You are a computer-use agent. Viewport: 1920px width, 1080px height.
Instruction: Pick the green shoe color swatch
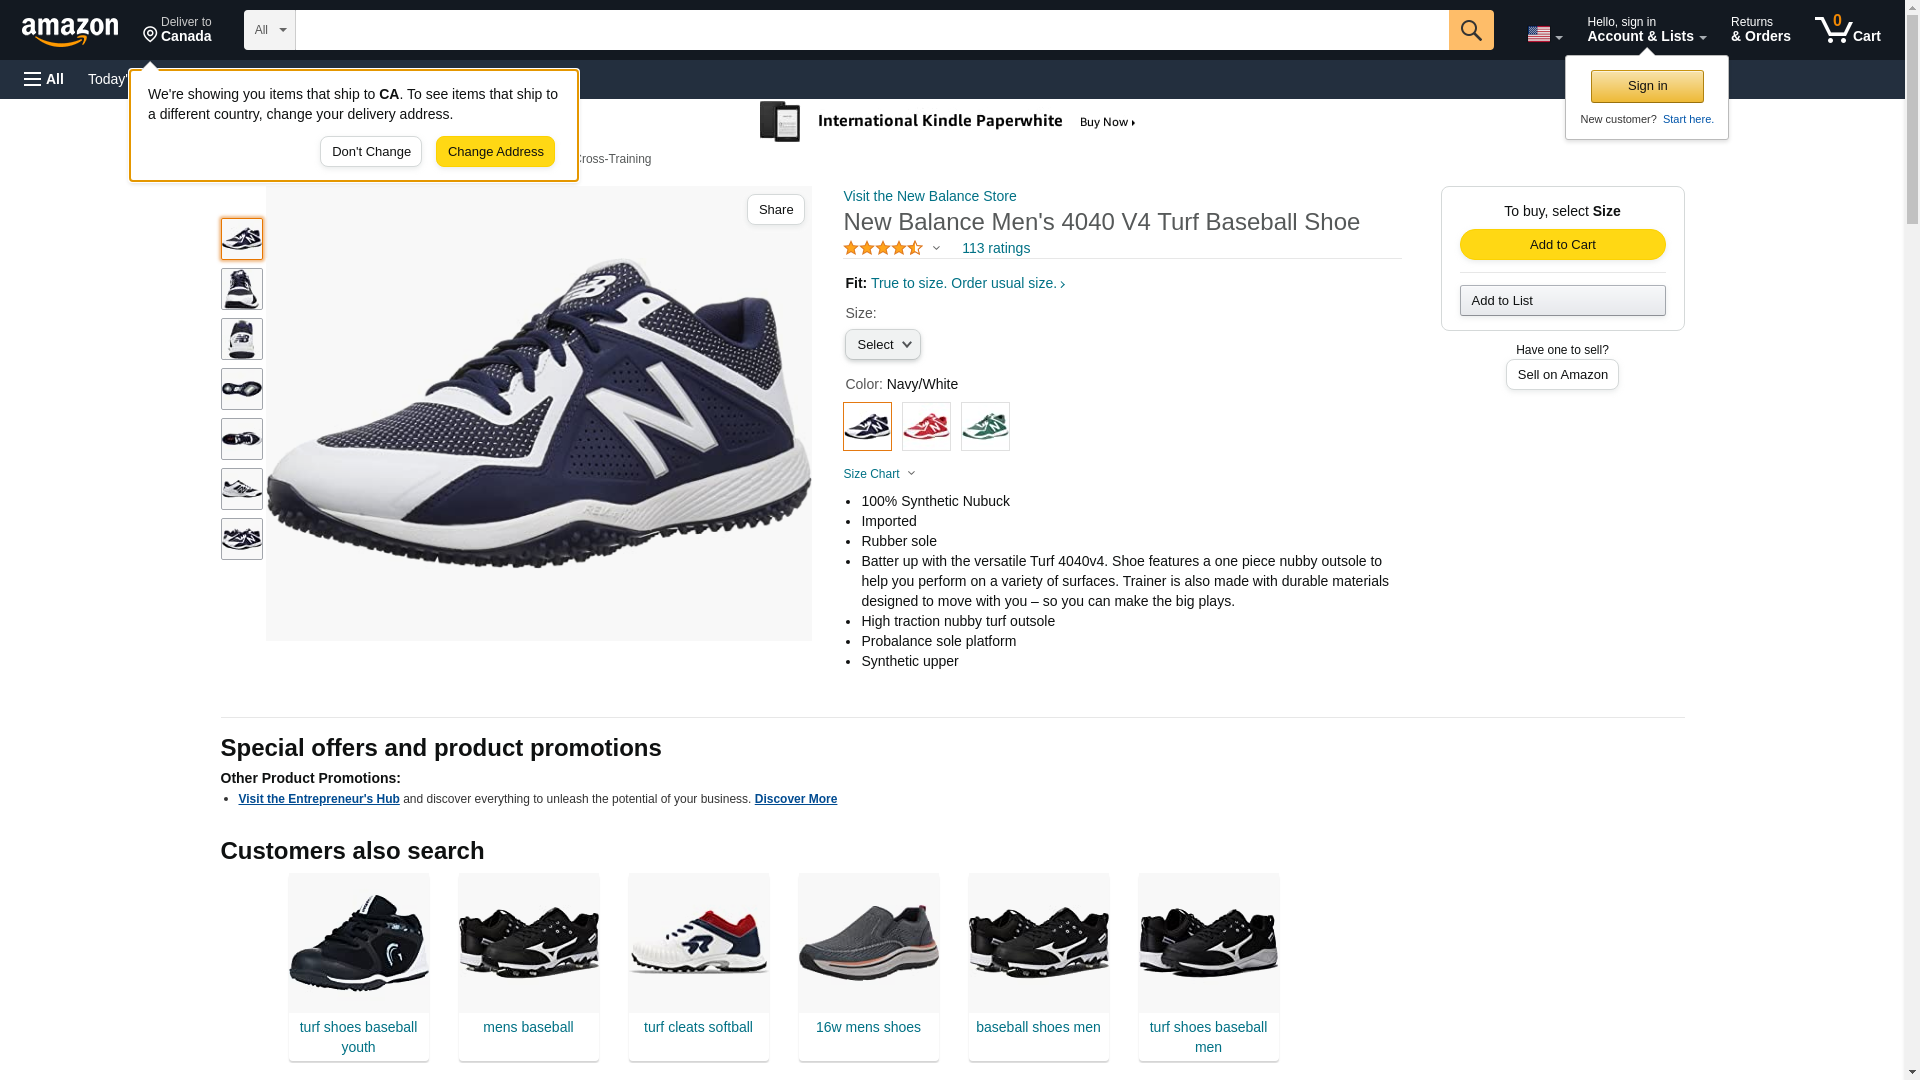coord(985,426)
